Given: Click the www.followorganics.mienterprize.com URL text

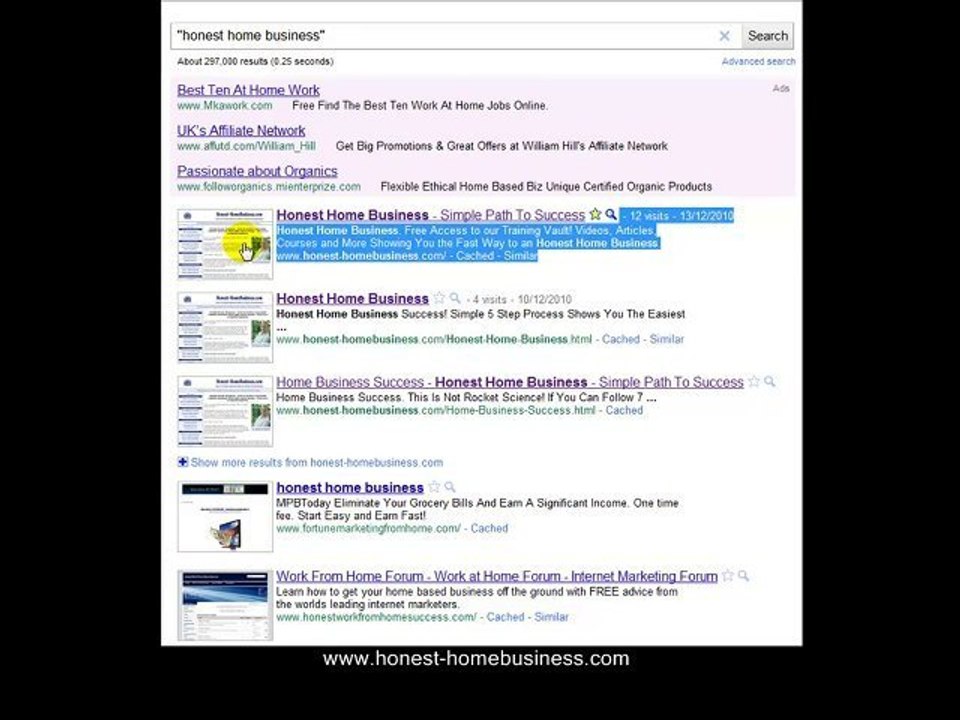Looking at the screenshot, I should click(269, 187).
